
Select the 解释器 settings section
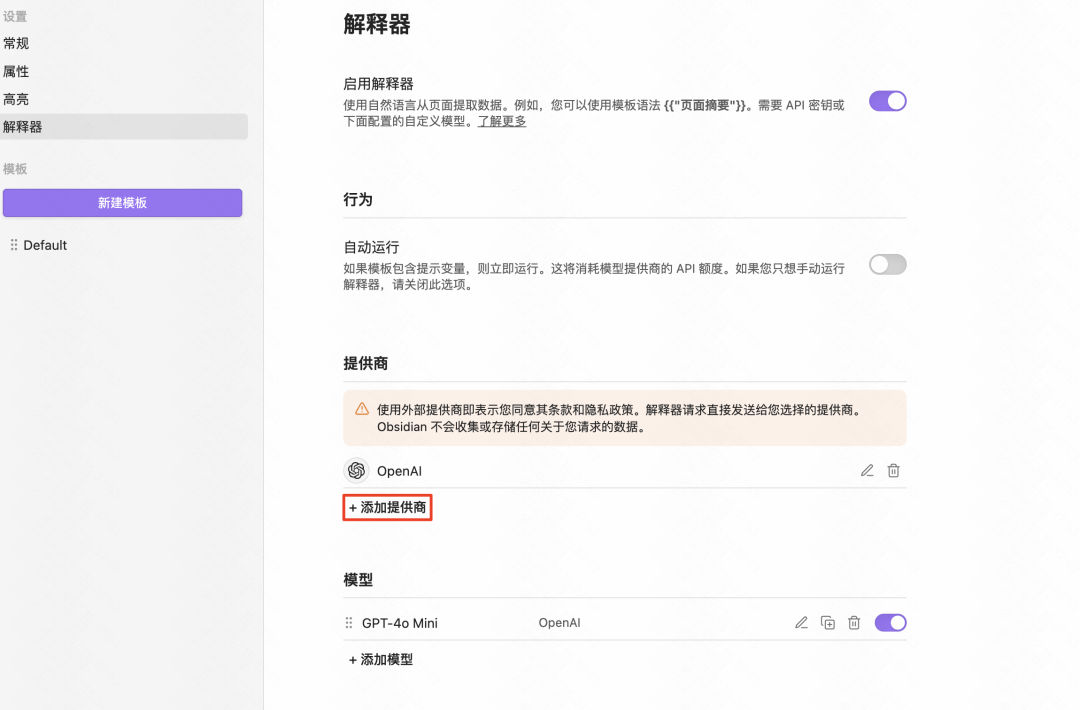tap(124, 127)
